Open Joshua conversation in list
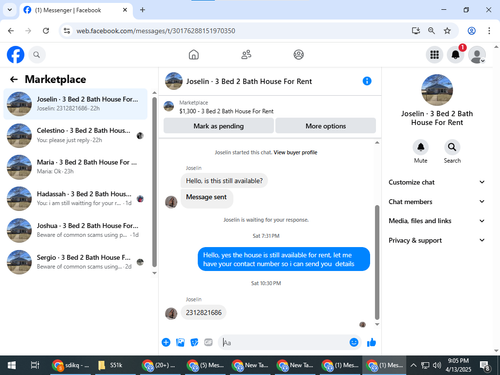 point(75,230)
